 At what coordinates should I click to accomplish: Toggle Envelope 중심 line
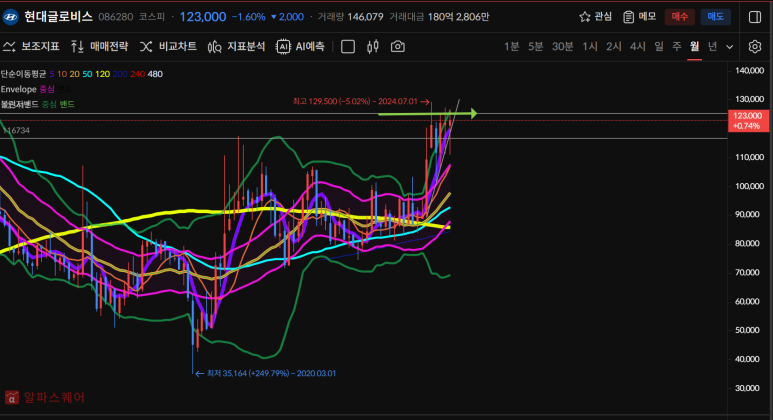pyautogui.click(x=47, y=89)
